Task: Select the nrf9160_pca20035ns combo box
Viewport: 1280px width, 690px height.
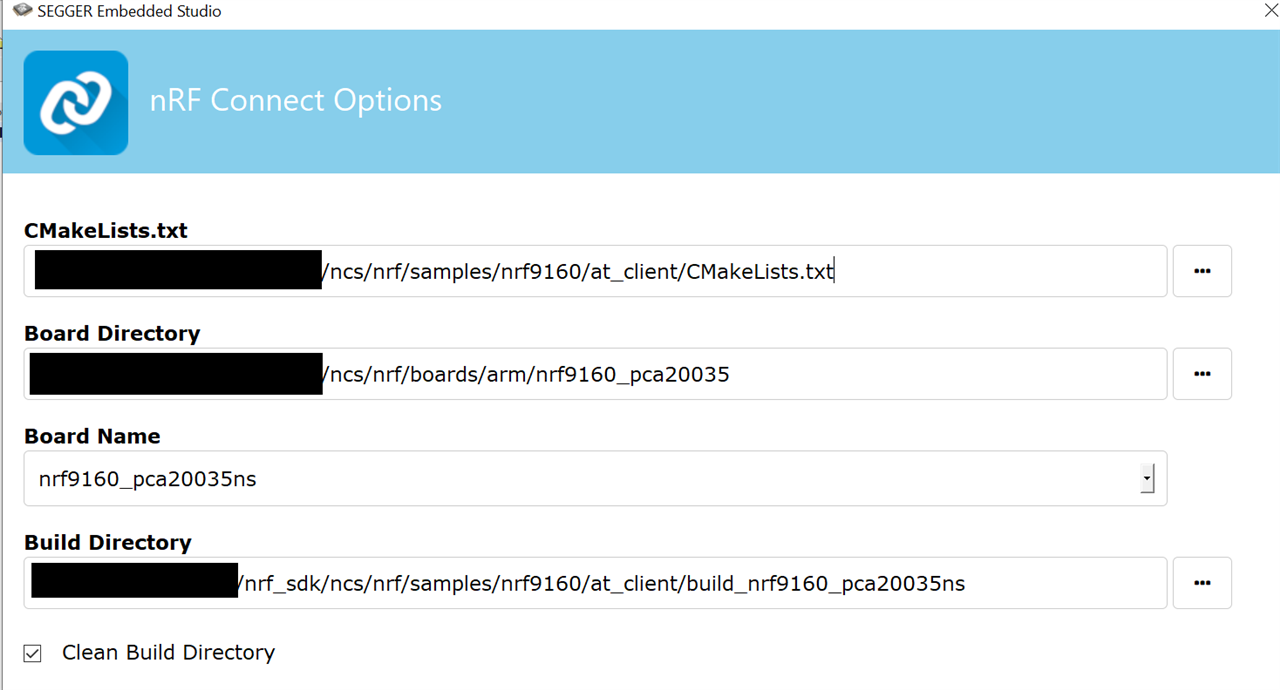Action: (595, 479)
